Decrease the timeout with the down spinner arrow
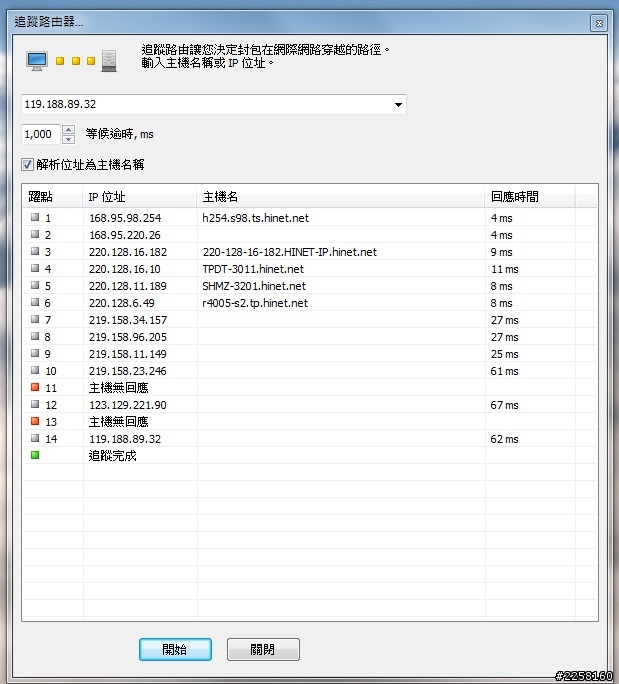Screen dimensions: 619x684 pos(68,139)
